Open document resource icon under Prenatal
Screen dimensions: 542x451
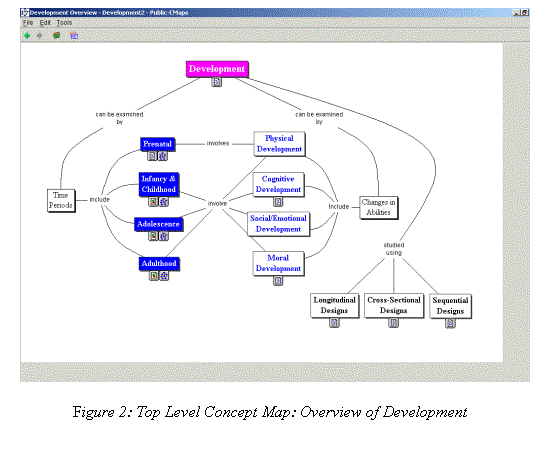click(x=152, y=156)
